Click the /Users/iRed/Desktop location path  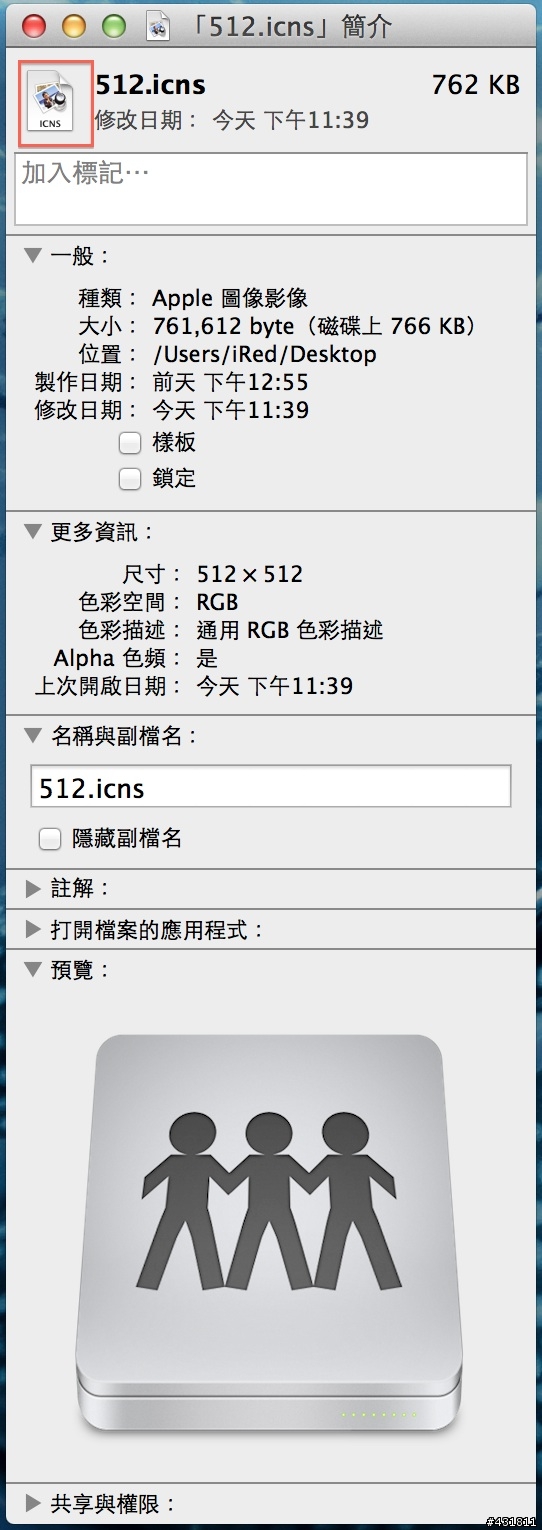click(264, 354)
